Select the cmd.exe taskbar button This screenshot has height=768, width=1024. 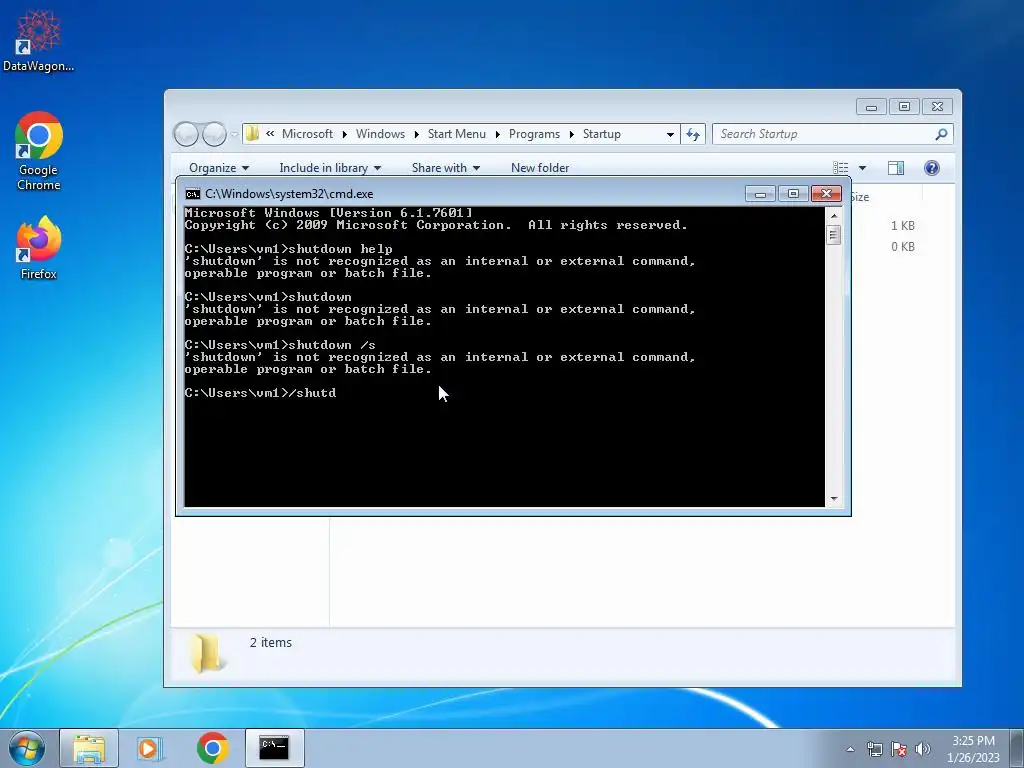coord(274,748)
